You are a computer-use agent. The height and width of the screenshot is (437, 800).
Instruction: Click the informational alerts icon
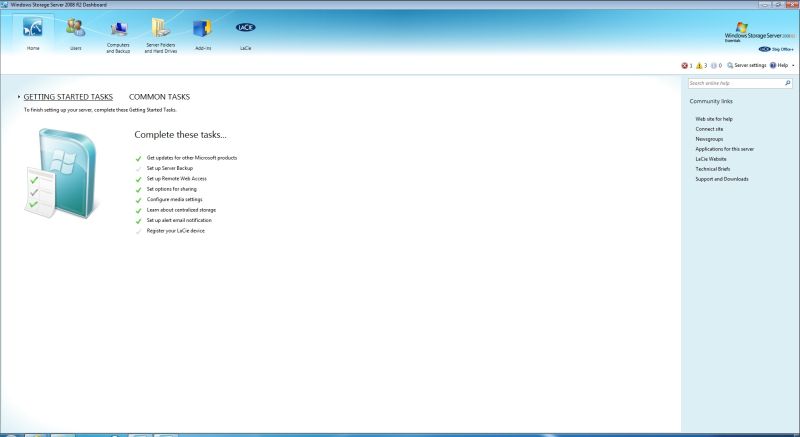click(x=714, y=66)
